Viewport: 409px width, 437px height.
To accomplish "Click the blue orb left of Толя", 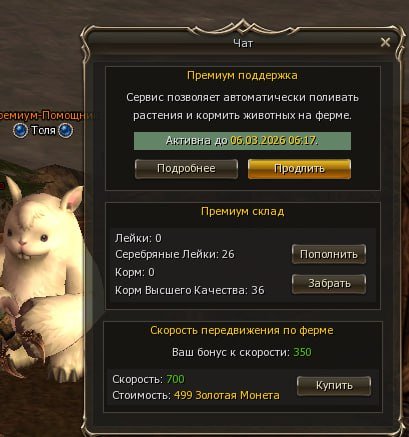I will (x=20, y=130).
